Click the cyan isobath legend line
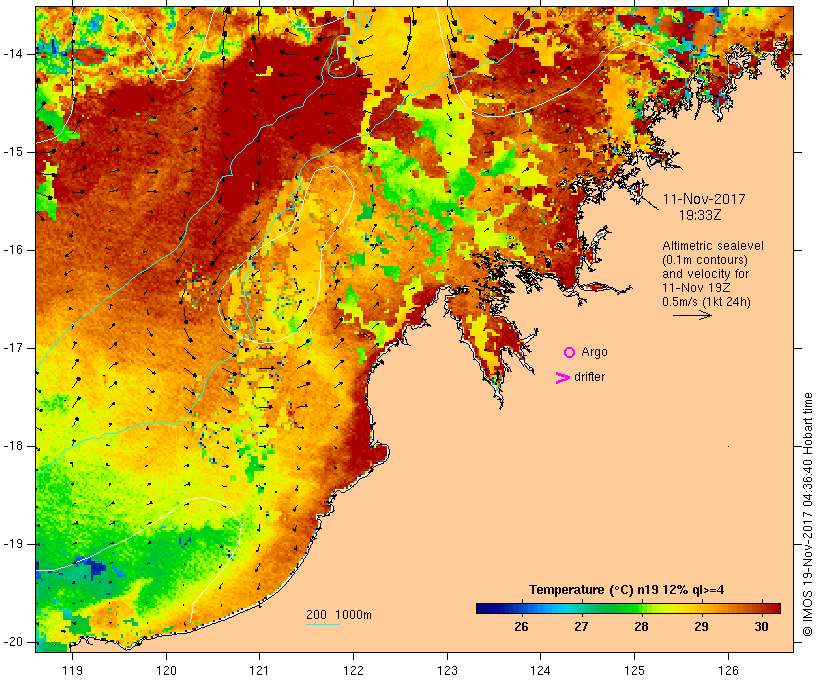Viewport: 820px width, 680px height. tap(323, 624)
